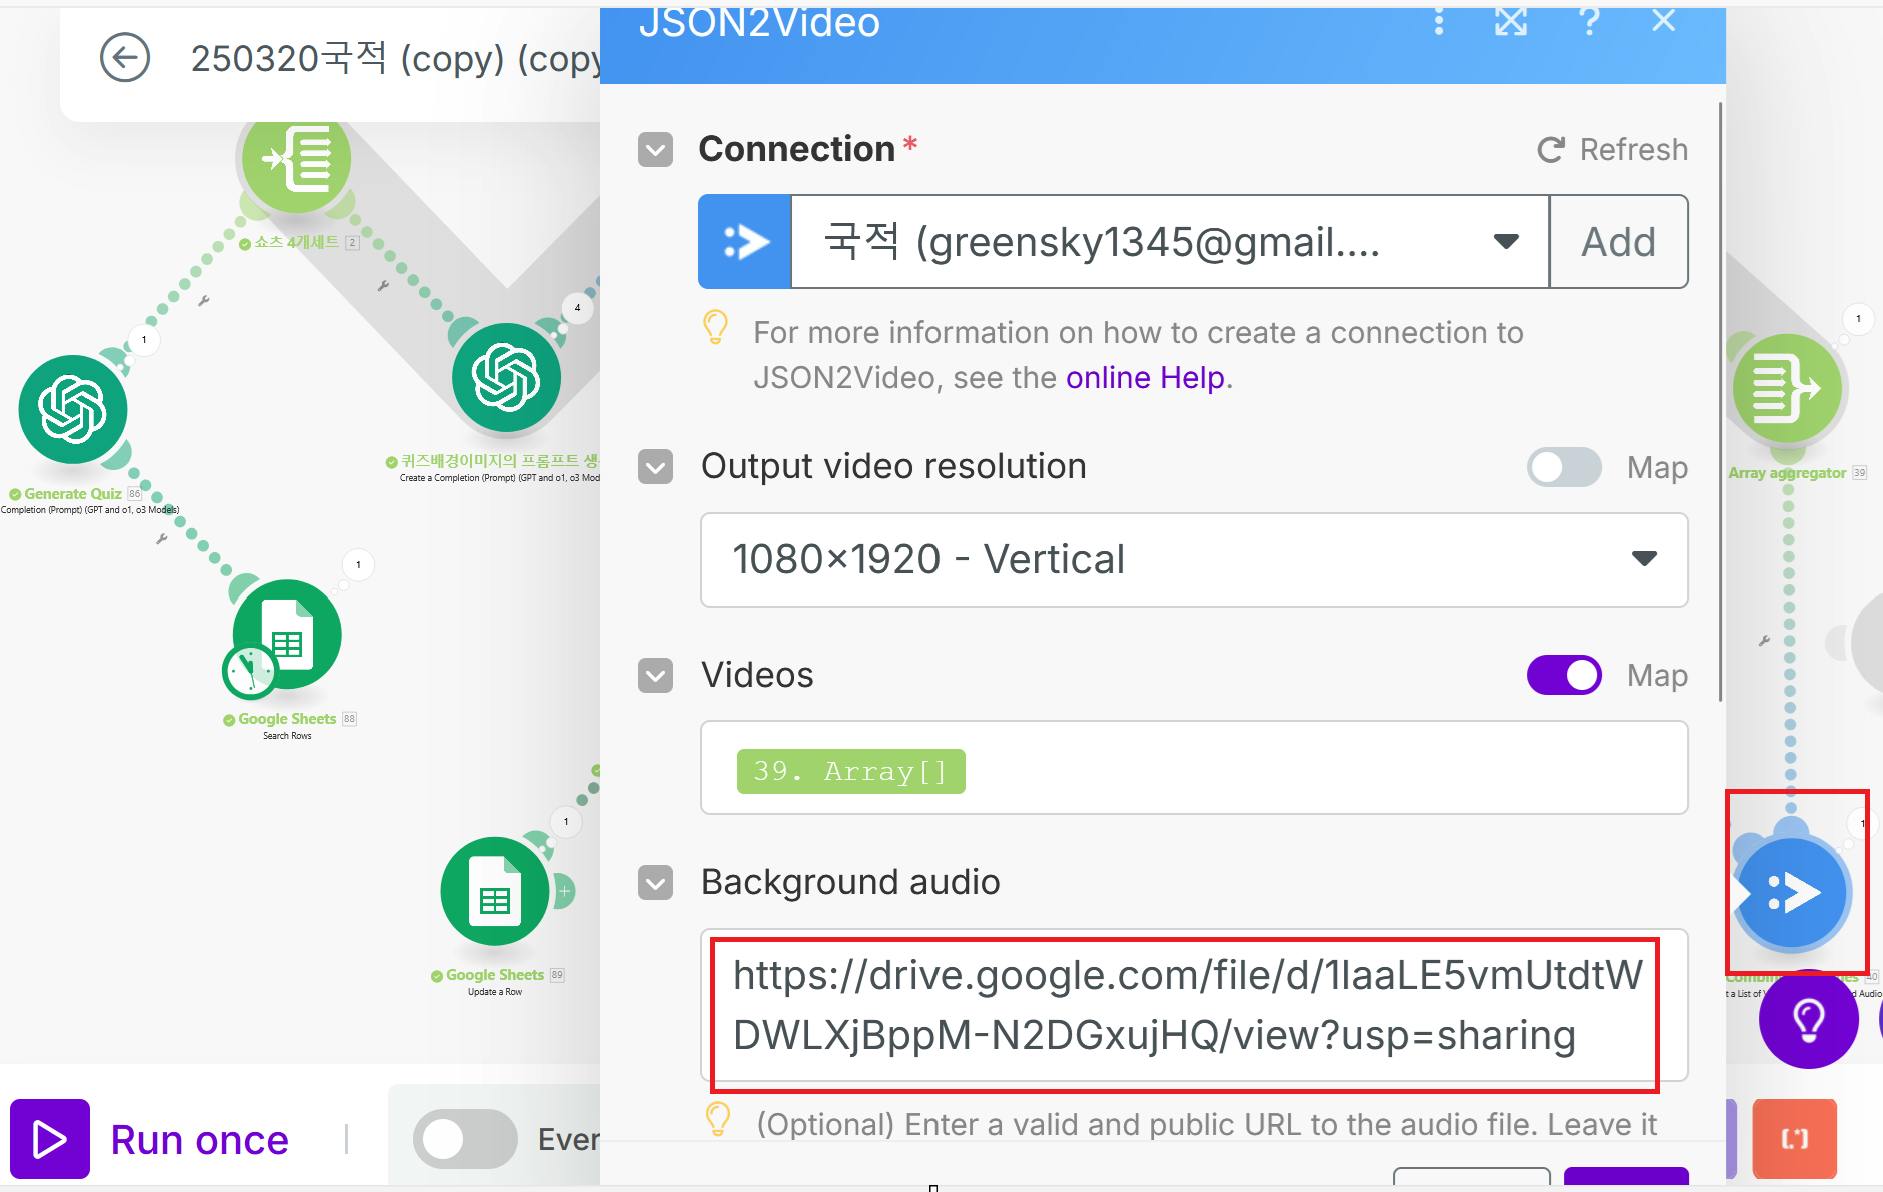The width and height of the screenshot is (1883, 1192).
Task: Open the JSON2Video panel question mark help
Action: point(1589,21)
